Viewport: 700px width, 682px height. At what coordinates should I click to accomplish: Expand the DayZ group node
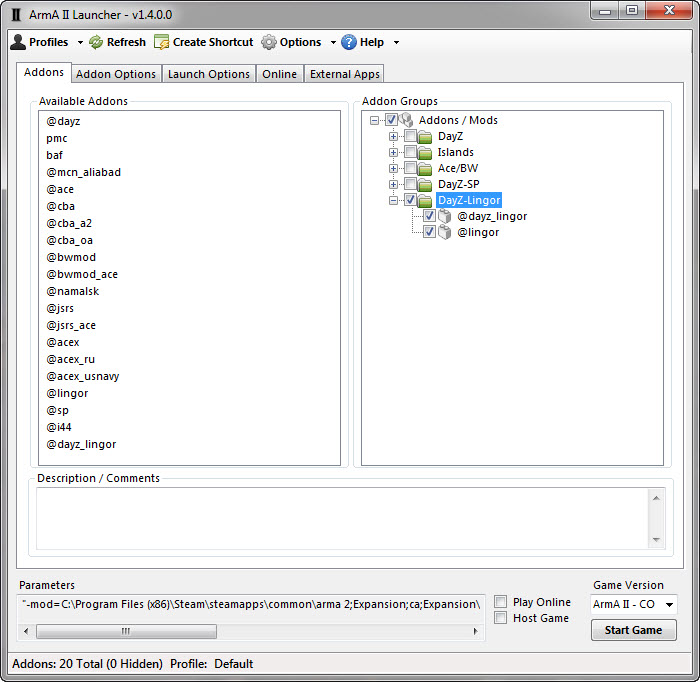point(393,136)
